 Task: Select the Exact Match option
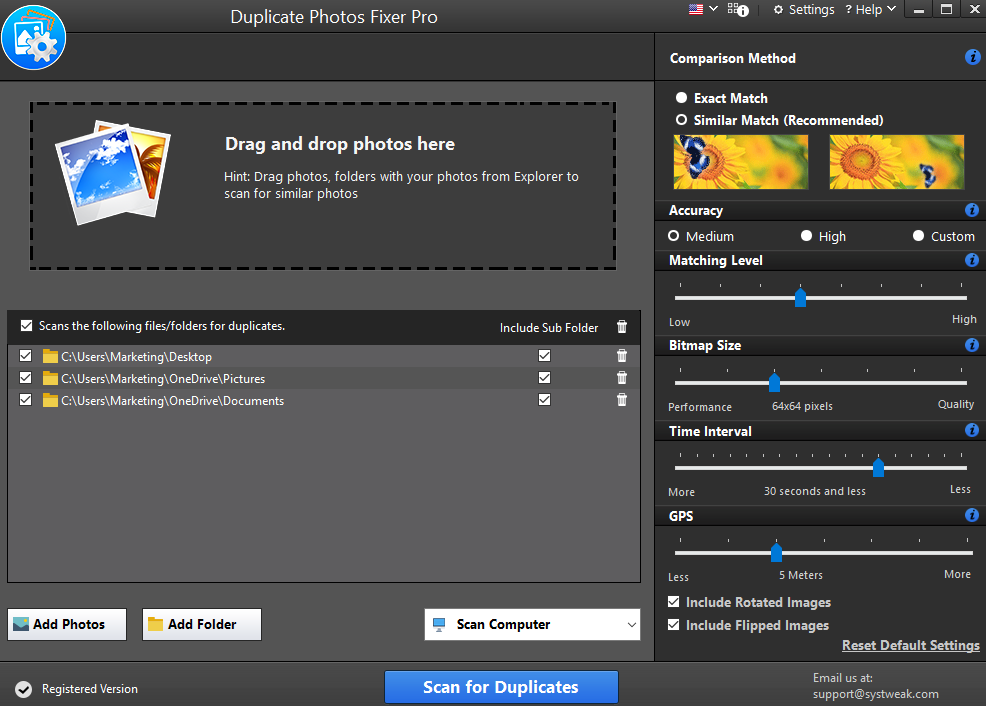[x=682, y=98]
